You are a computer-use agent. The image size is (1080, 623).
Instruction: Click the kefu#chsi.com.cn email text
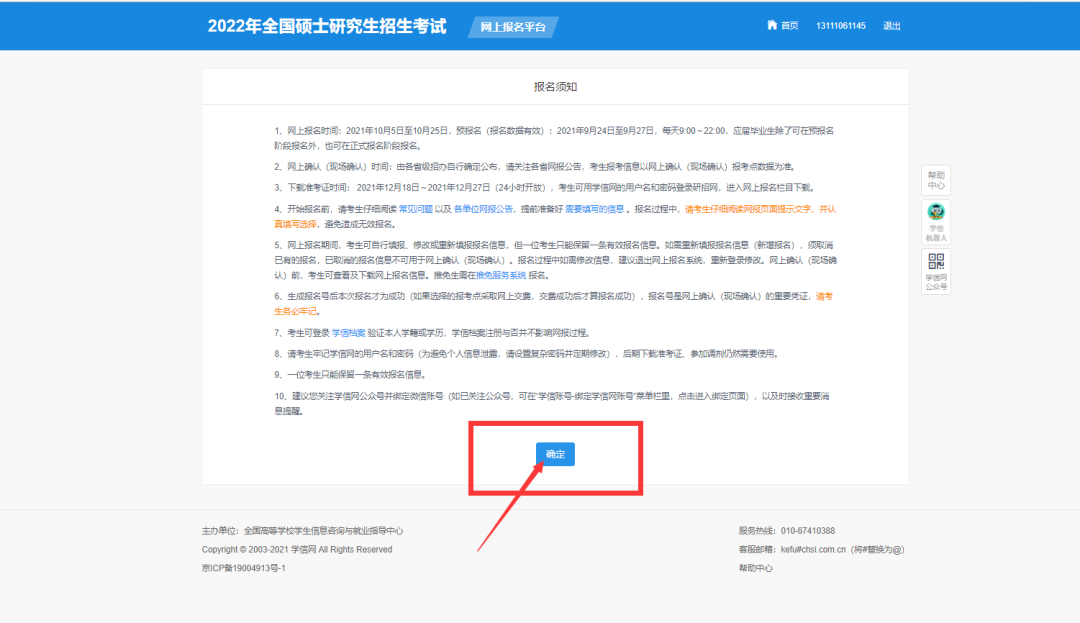tap(813, 549)
